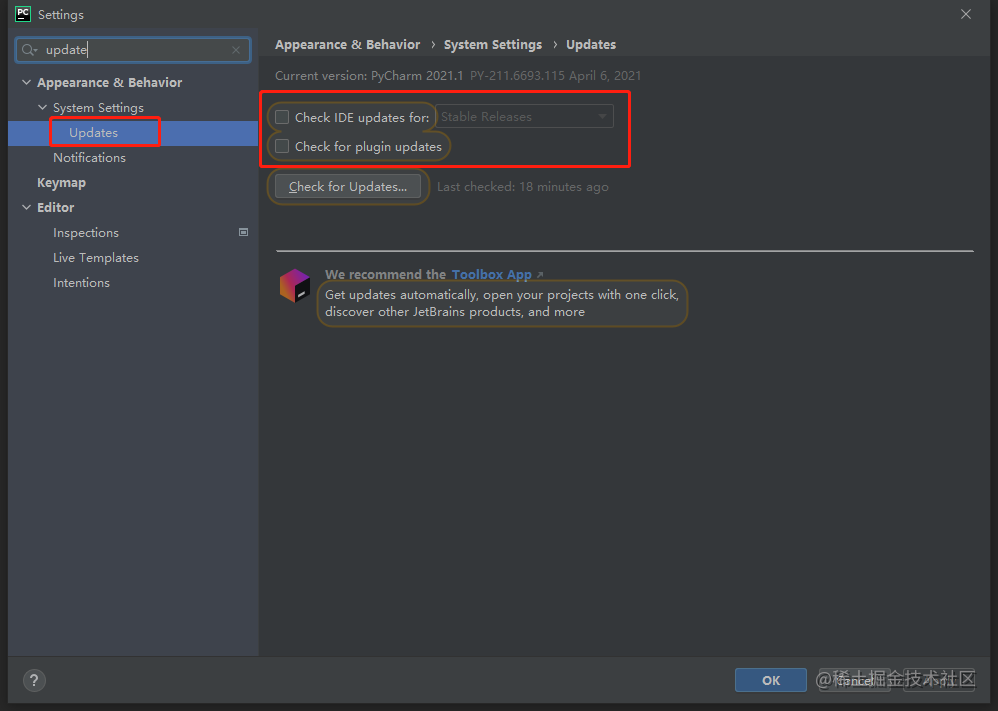Click the Toolbox App logo image
This screenshot has width=998, height=711.
294,284
